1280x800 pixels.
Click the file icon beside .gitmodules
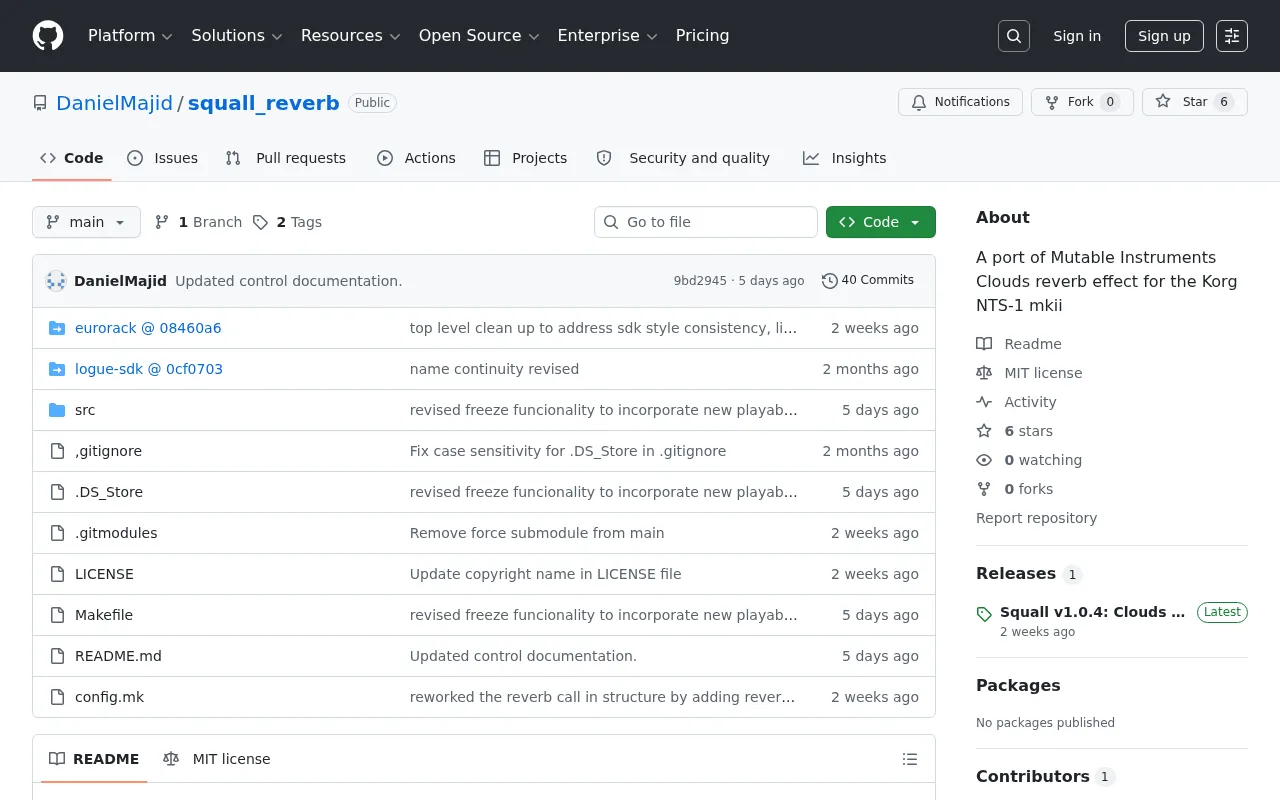57,533
